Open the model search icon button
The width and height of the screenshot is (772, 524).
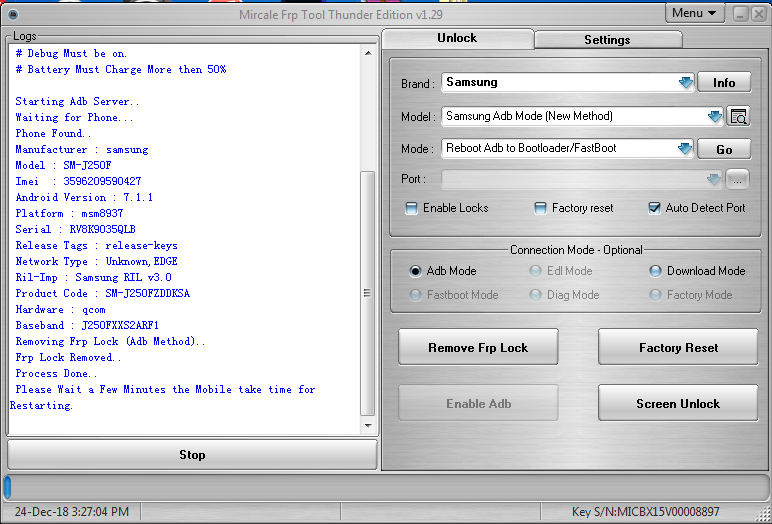click(739, 117)
